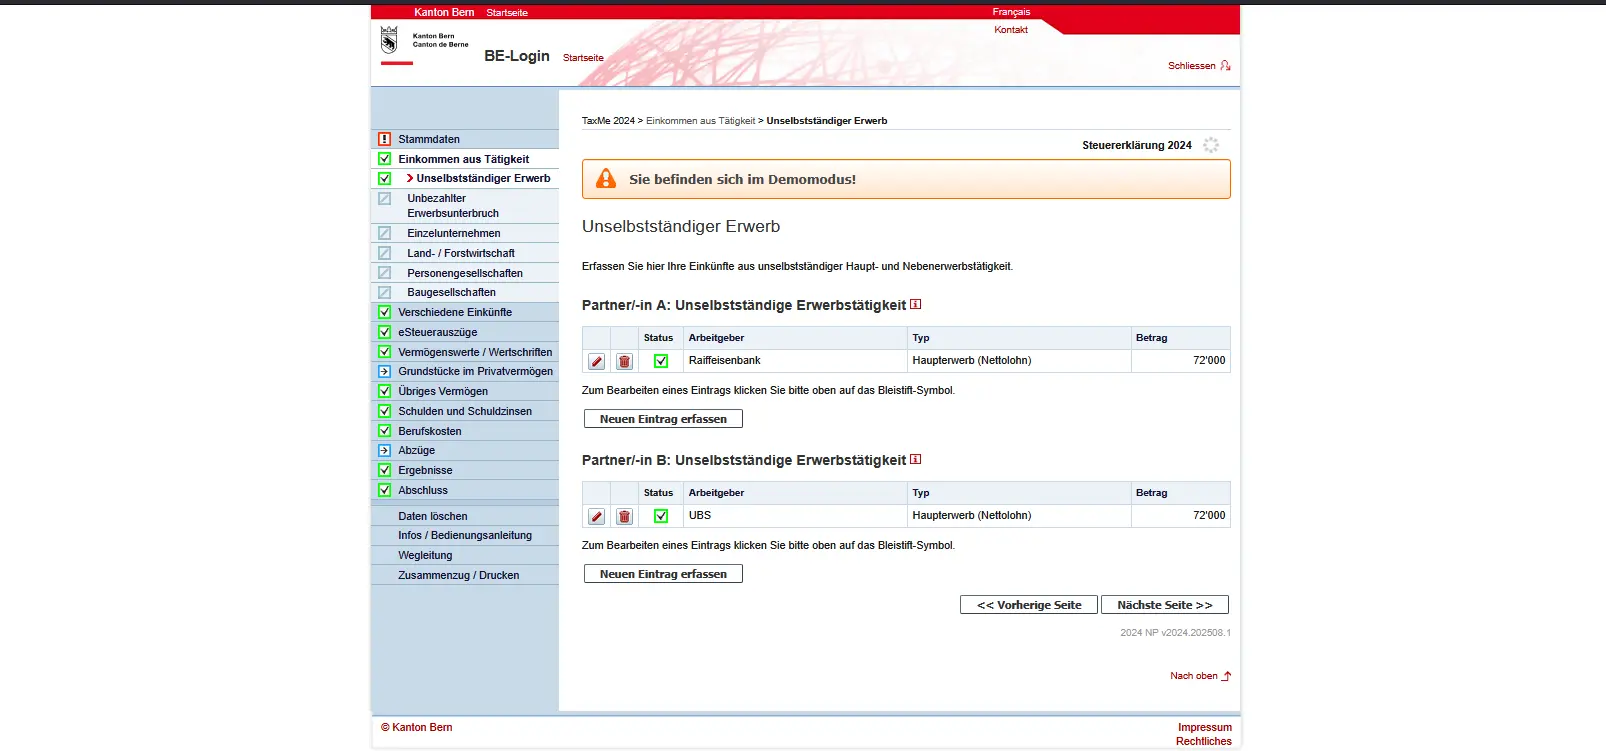Expand the Abzüge section arrow icon

click(384, 450)
